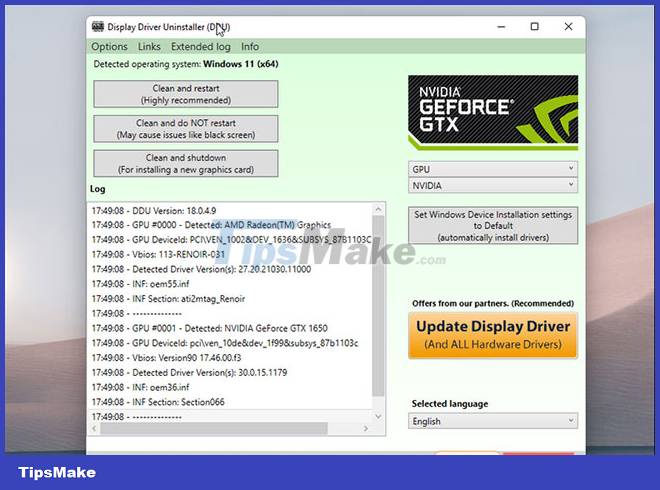Select log line Vbios: Version90 17.46.00.f3
660x490 pixels.
click(166, 357)
